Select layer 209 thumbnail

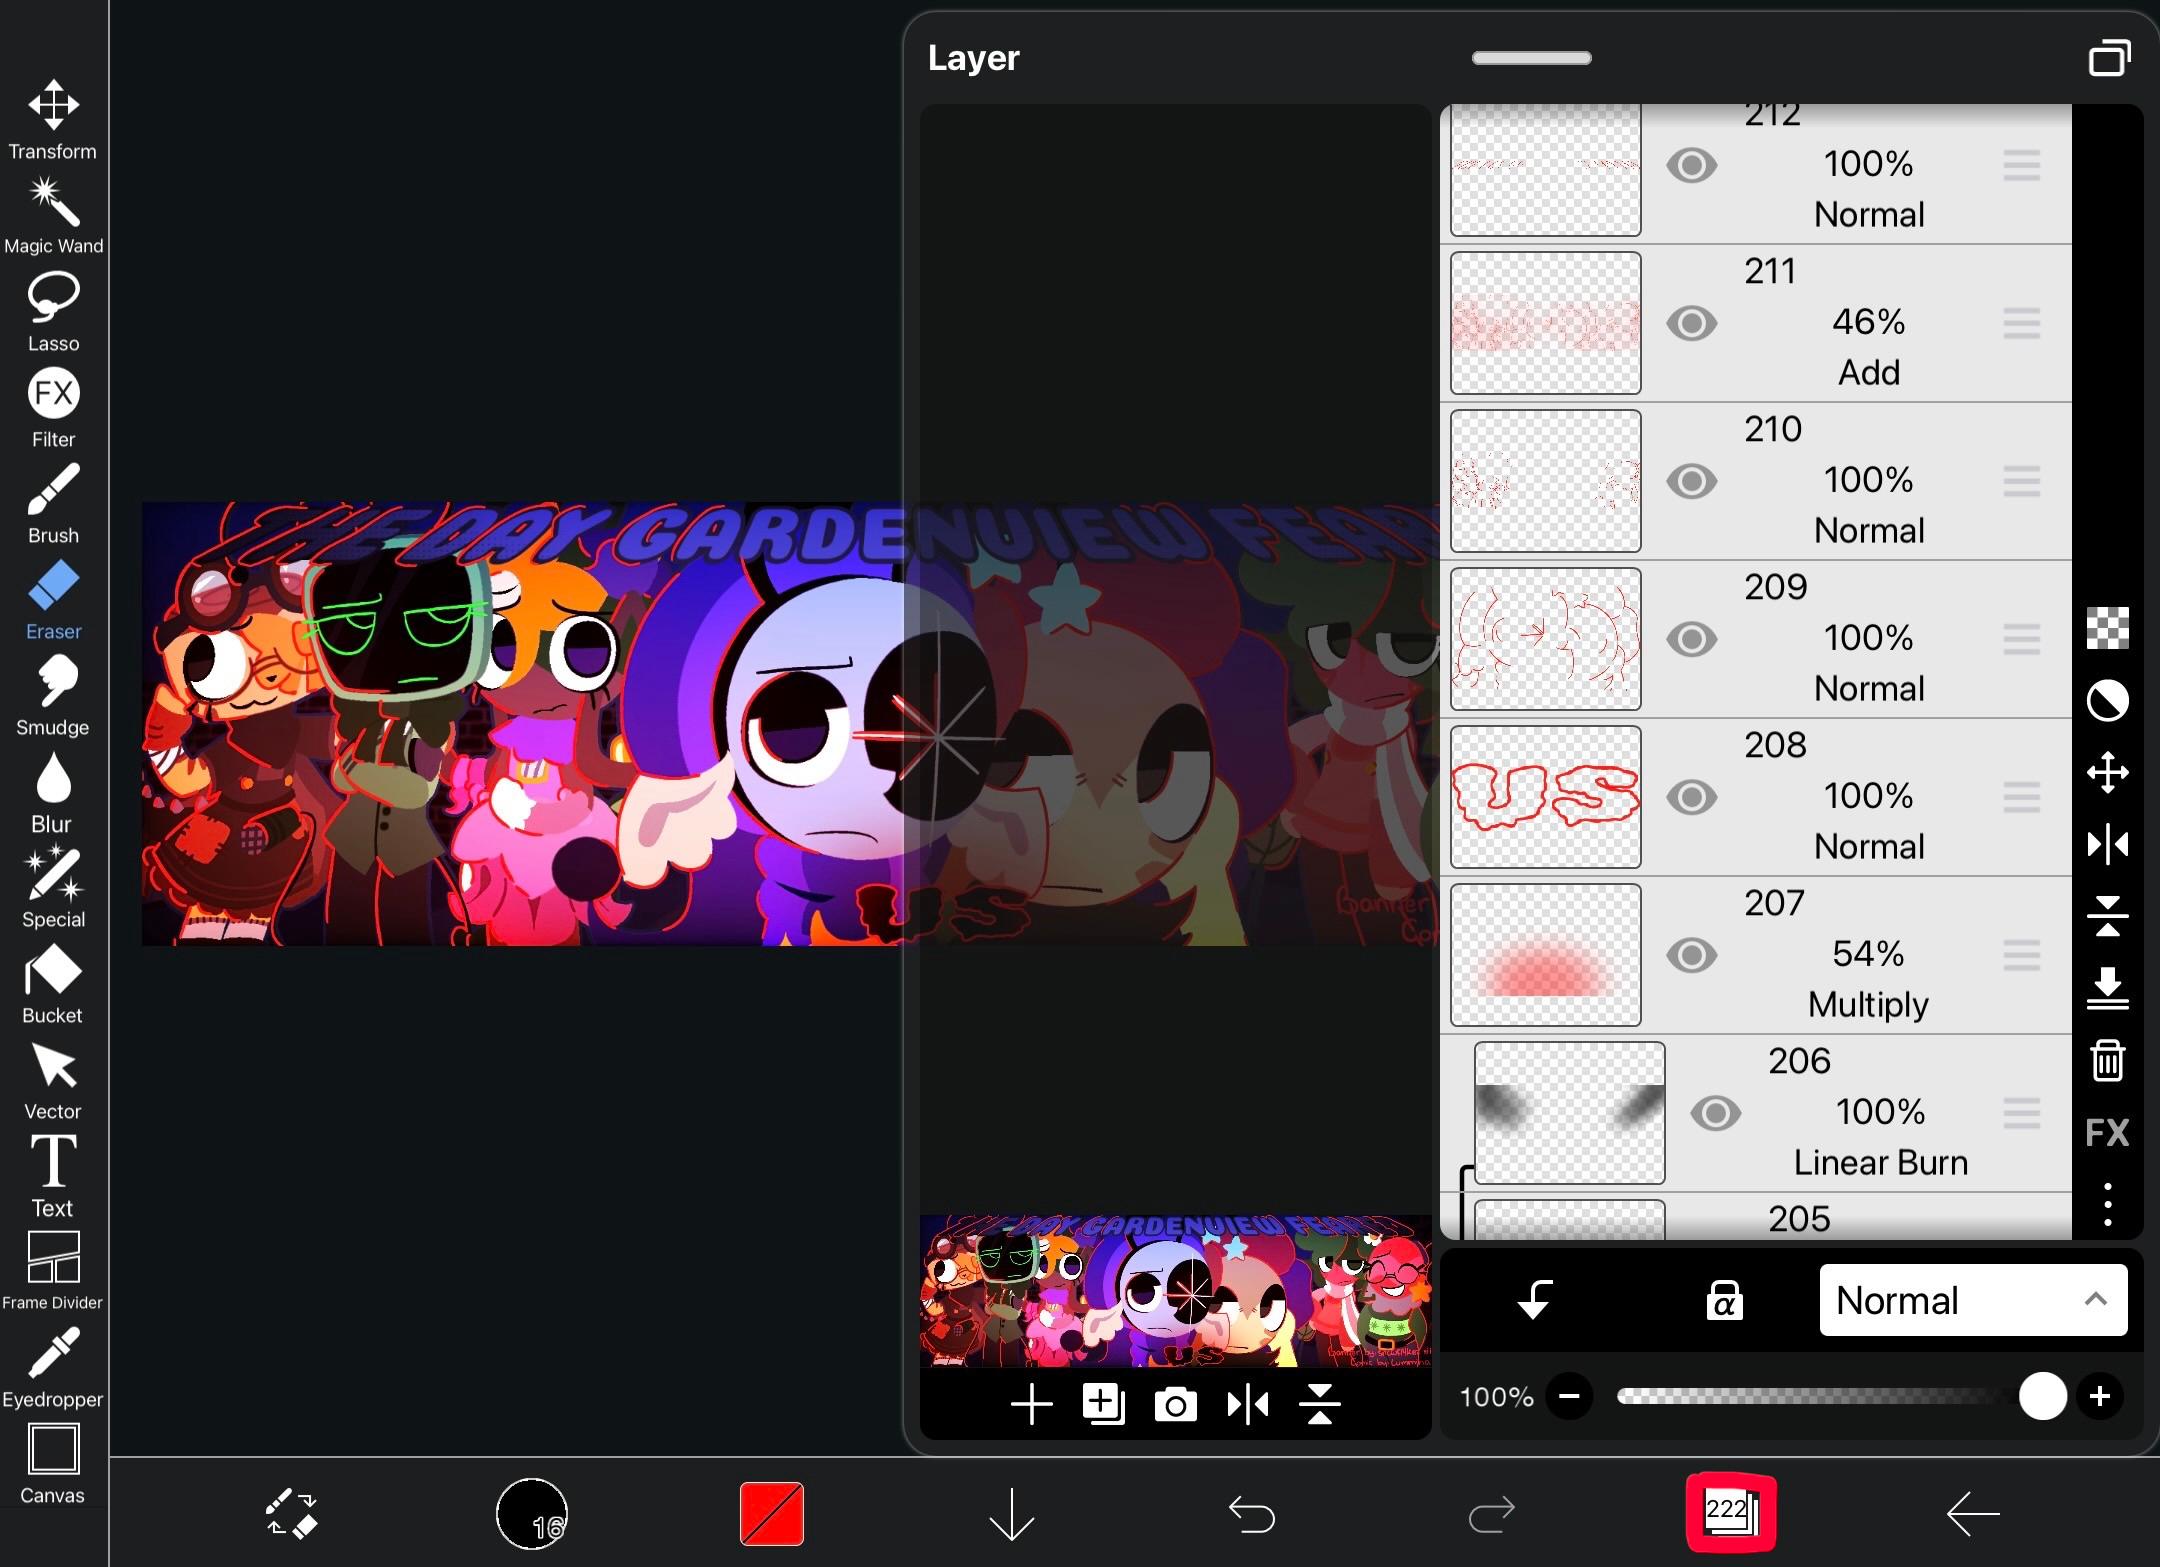pyautogui.click(x=1545, y=639)
